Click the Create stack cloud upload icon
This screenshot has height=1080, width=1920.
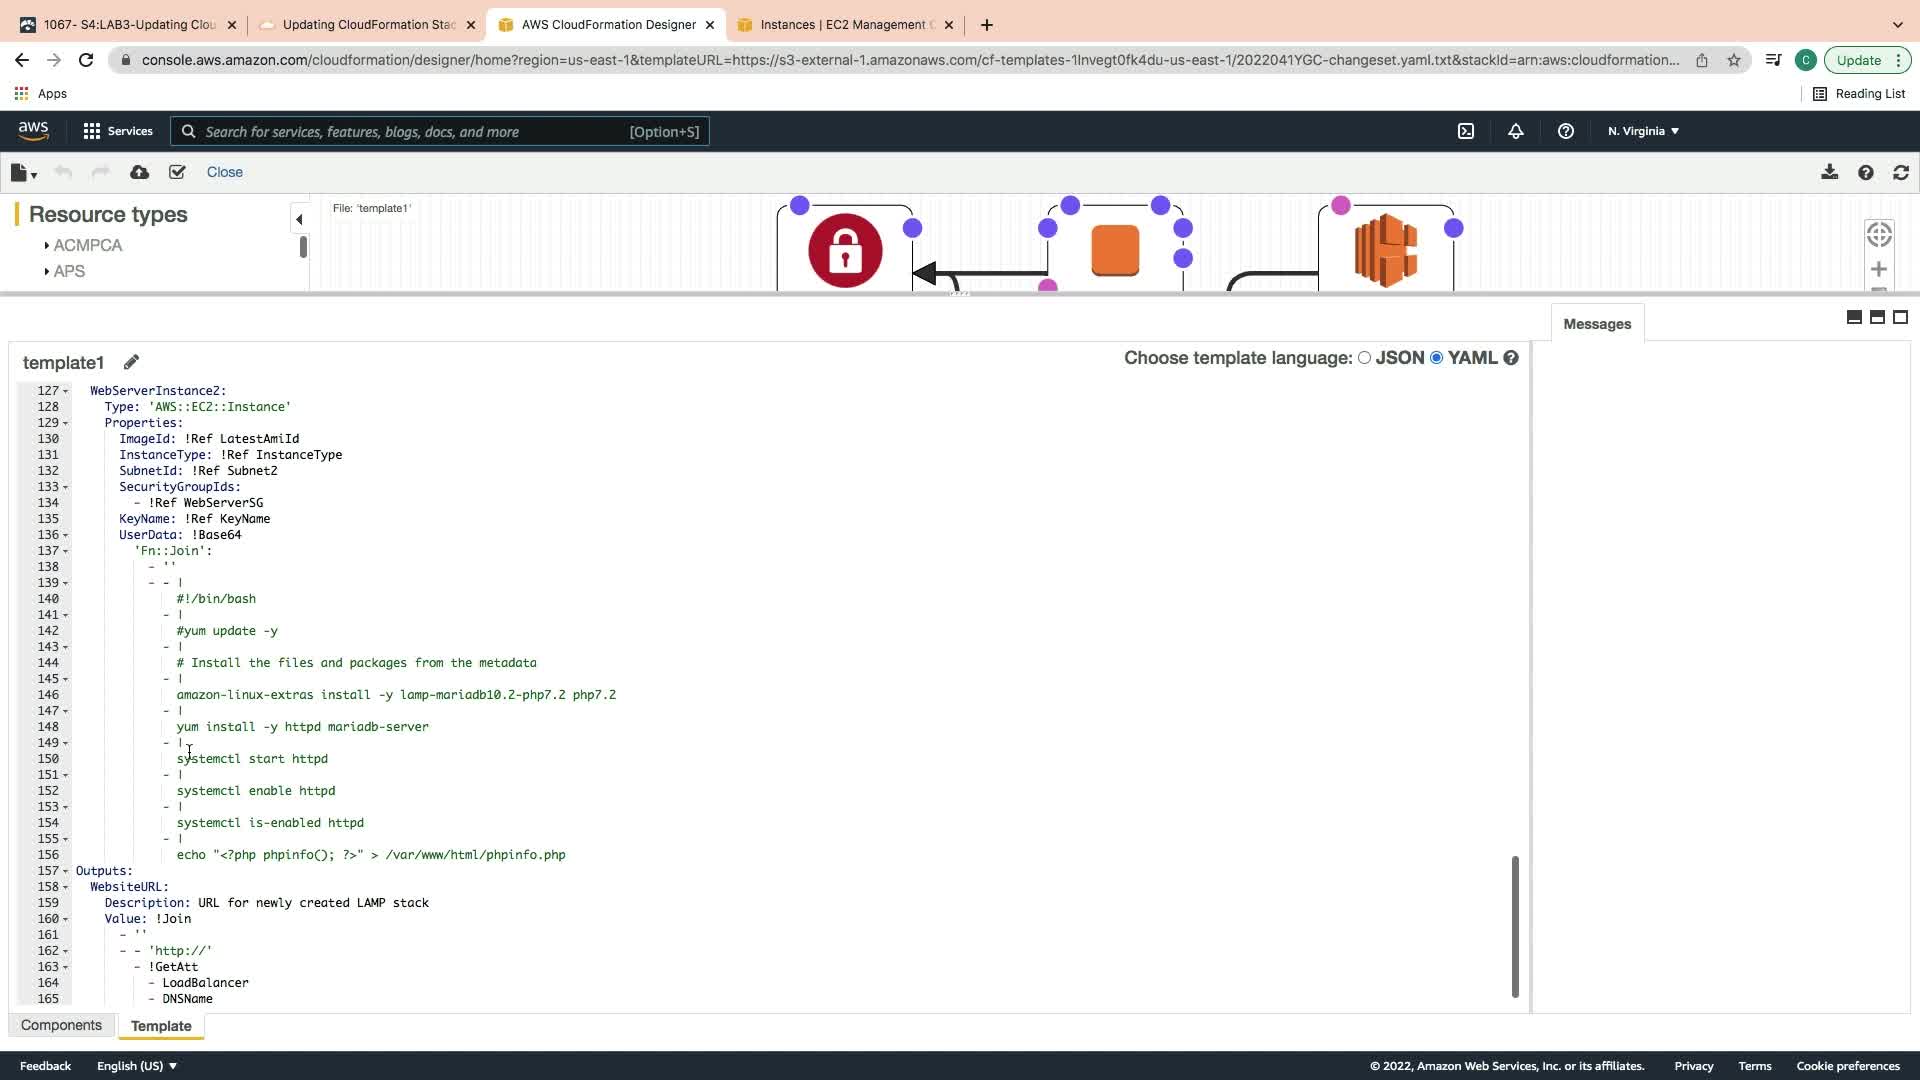click(140, 172)
